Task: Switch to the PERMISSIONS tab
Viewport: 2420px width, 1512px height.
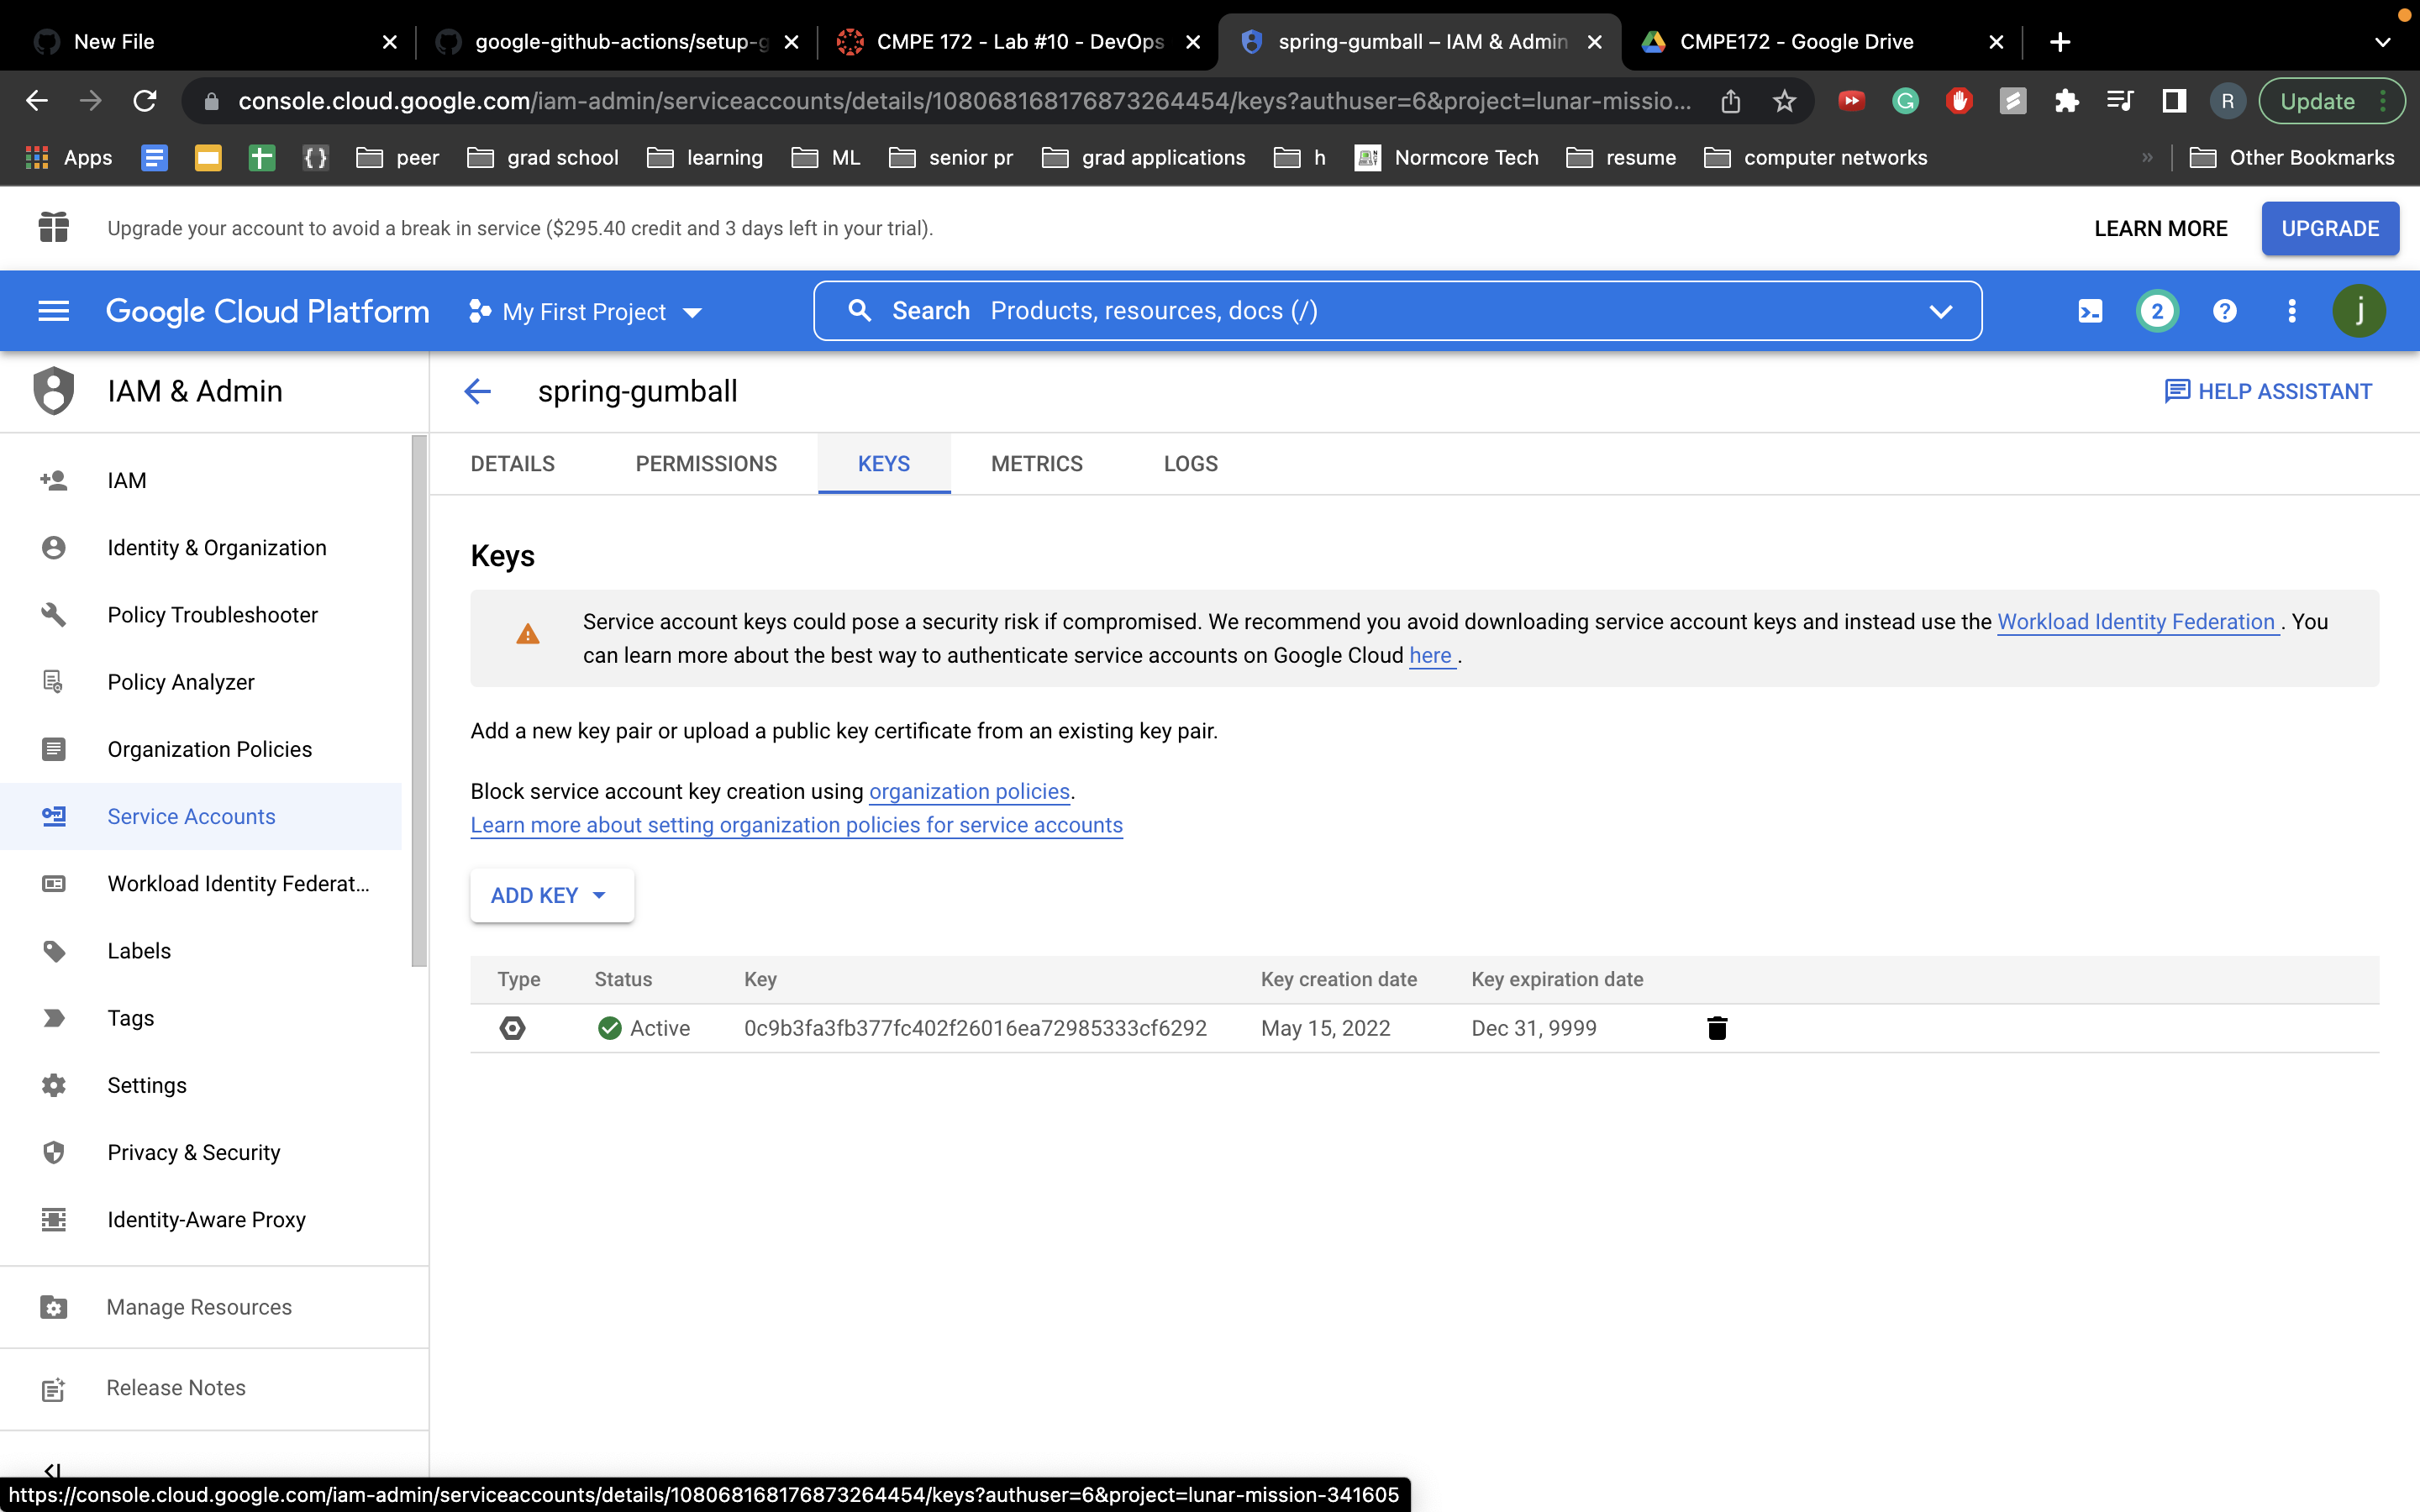Action: click(x=706, y=464)
